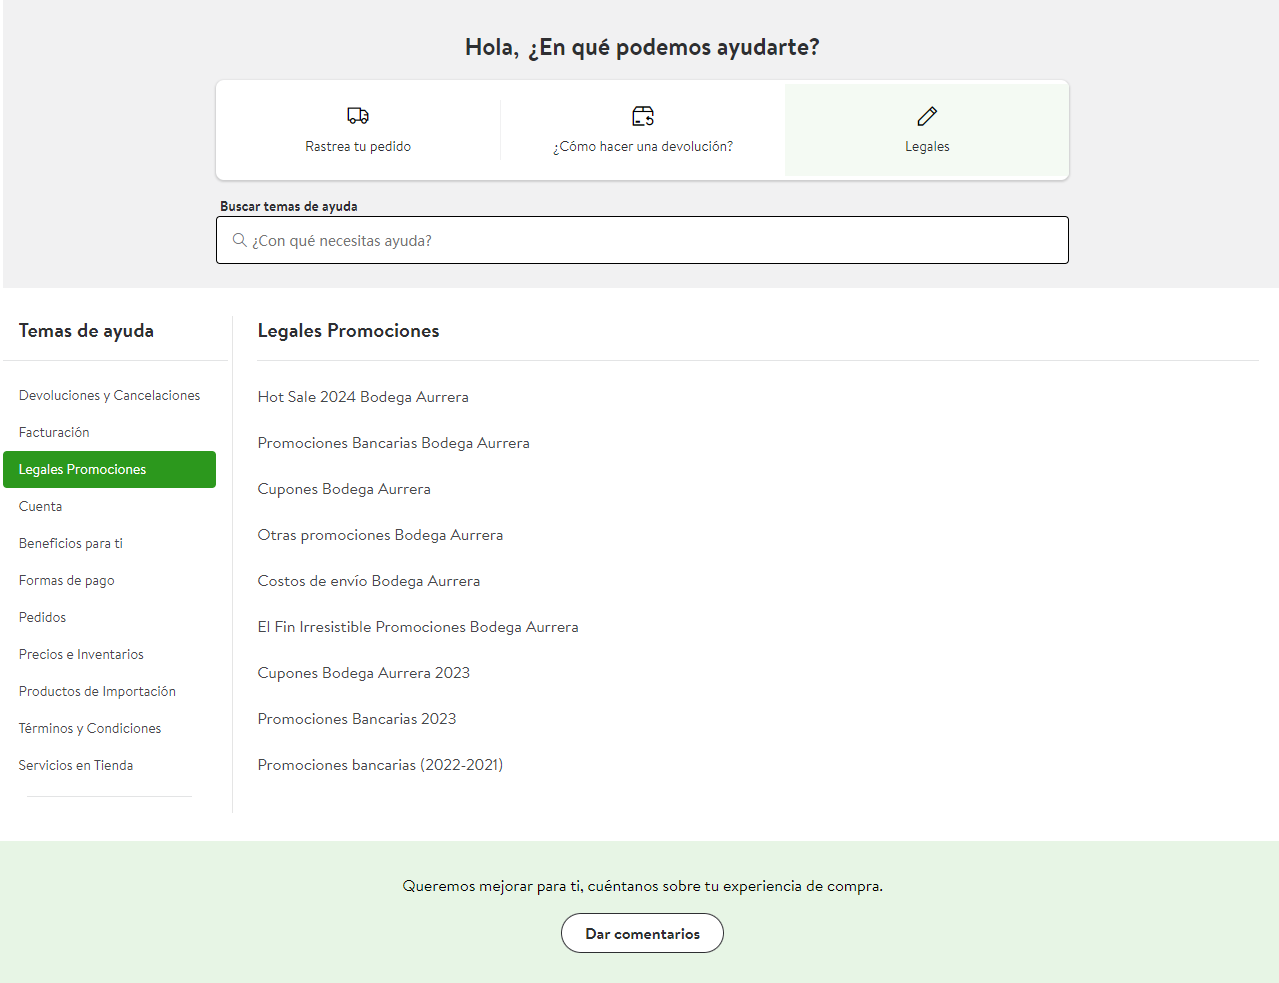Open Hot Sale 2024 Bodega Aurrera link
1279x983 pixels.
(x=363, y=397)
